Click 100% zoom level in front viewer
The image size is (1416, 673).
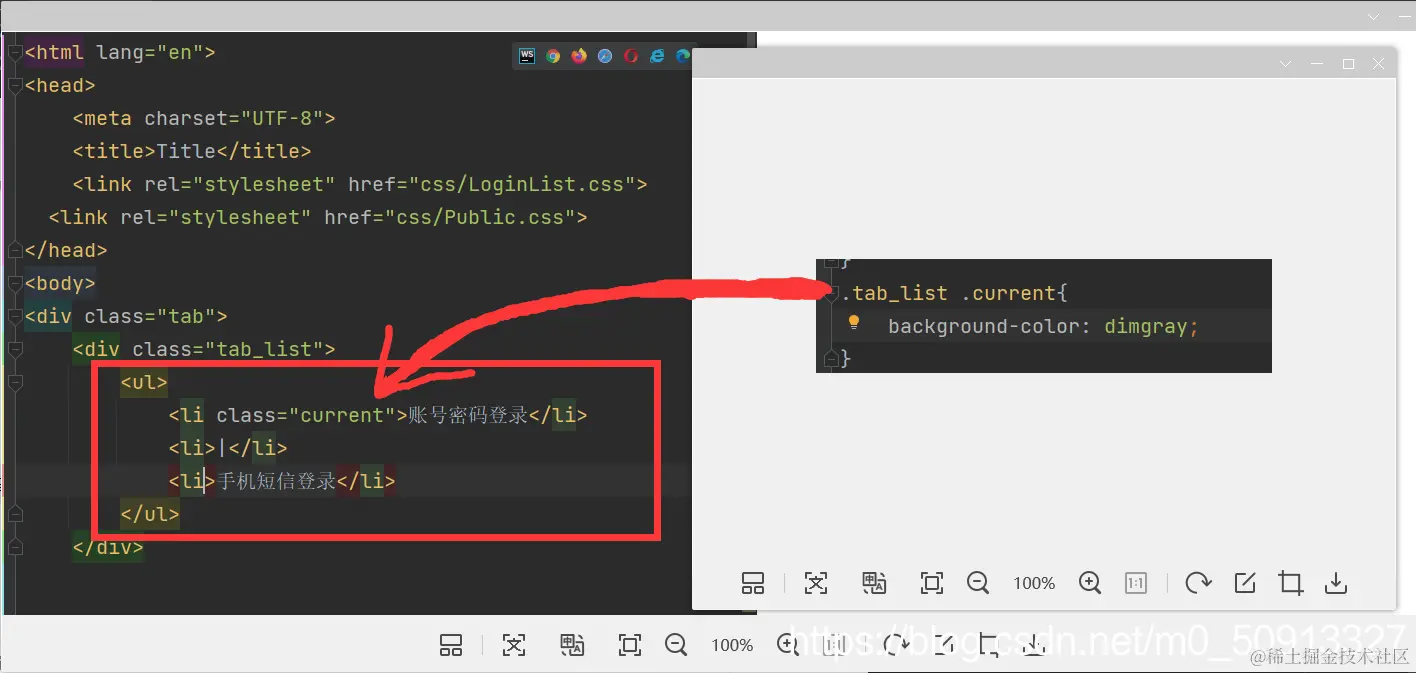click(1034, 583)
